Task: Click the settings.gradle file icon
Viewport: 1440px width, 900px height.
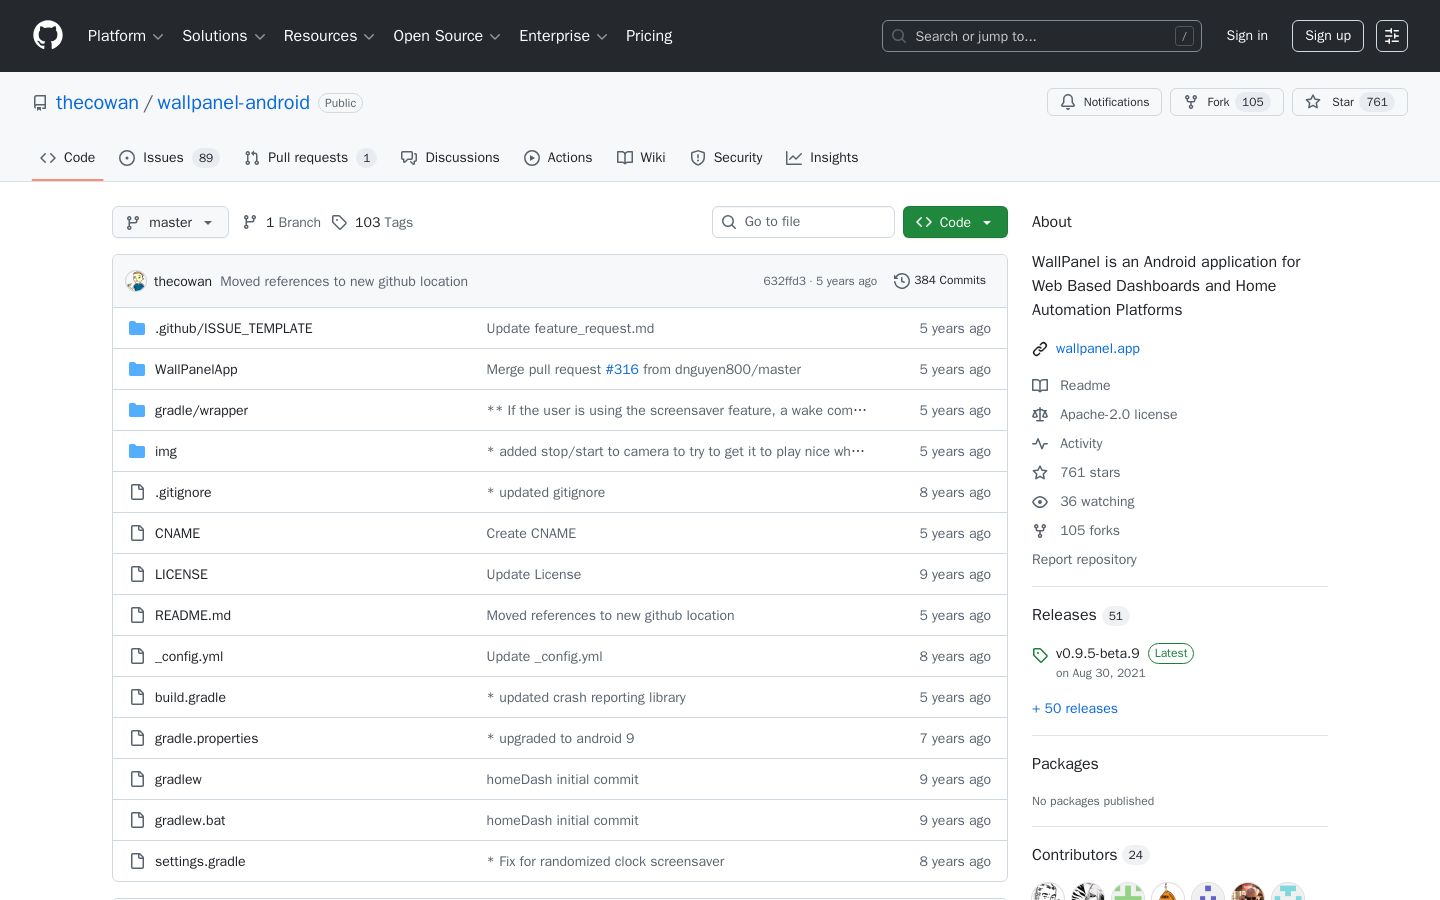Action: [x=137, y=861]
